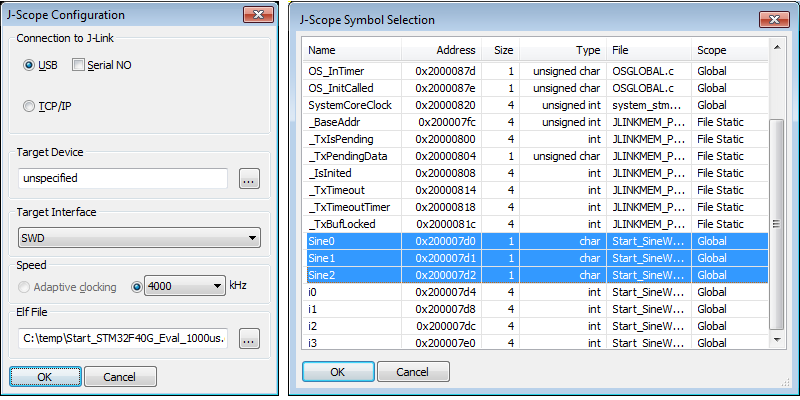The image size is (800, 400).
Task: Cancel the Symbol Selection dialog
Action: coord(413,371)
